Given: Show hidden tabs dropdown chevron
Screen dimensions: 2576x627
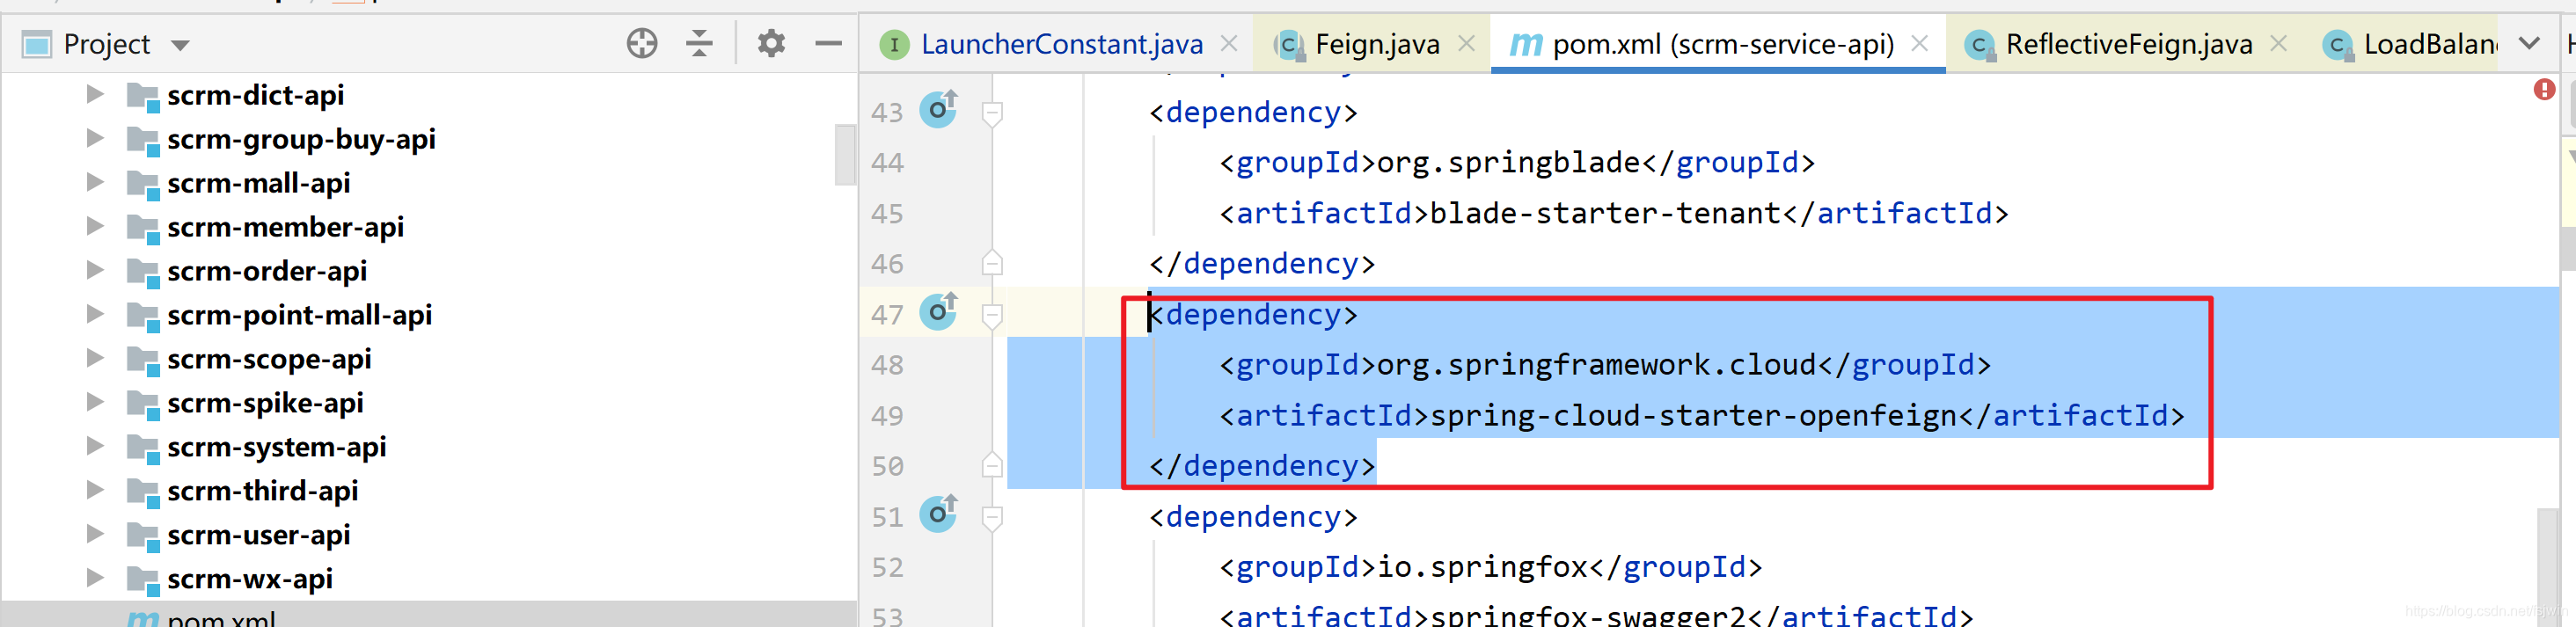Looking at the screenshot, I should tap(2528, 43).
